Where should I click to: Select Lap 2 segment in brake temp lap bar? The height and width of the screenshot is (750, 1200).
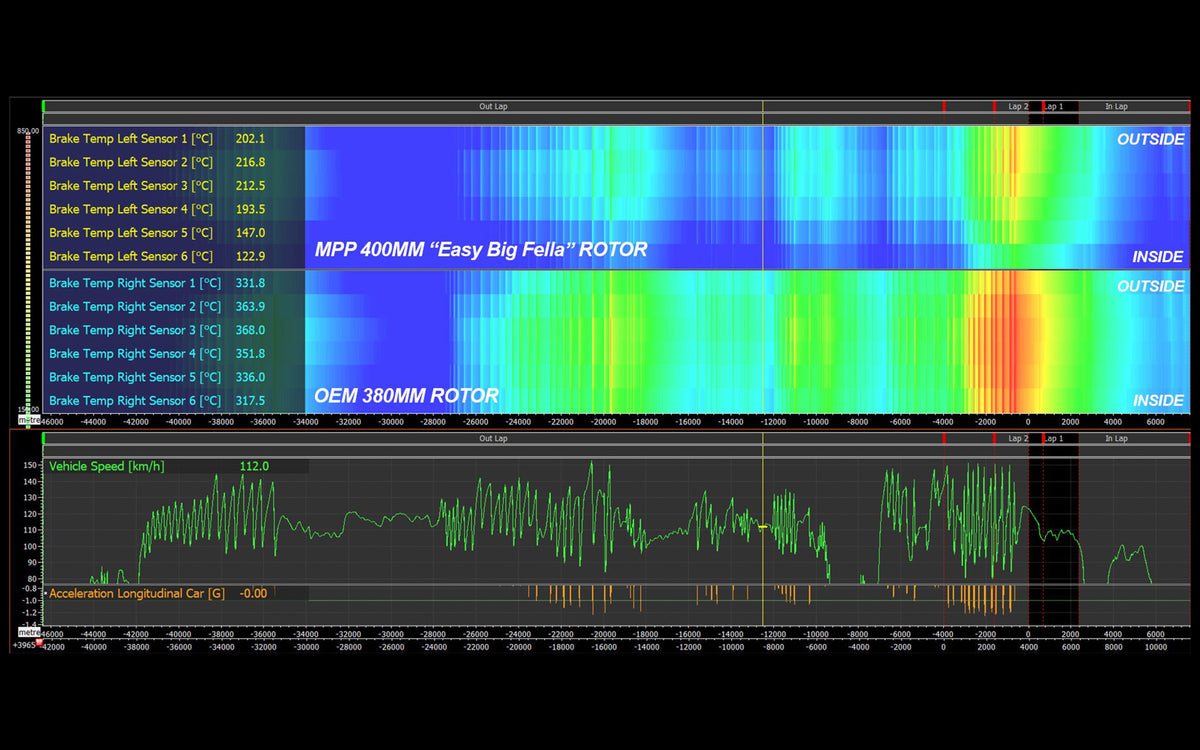point(1018,106)
